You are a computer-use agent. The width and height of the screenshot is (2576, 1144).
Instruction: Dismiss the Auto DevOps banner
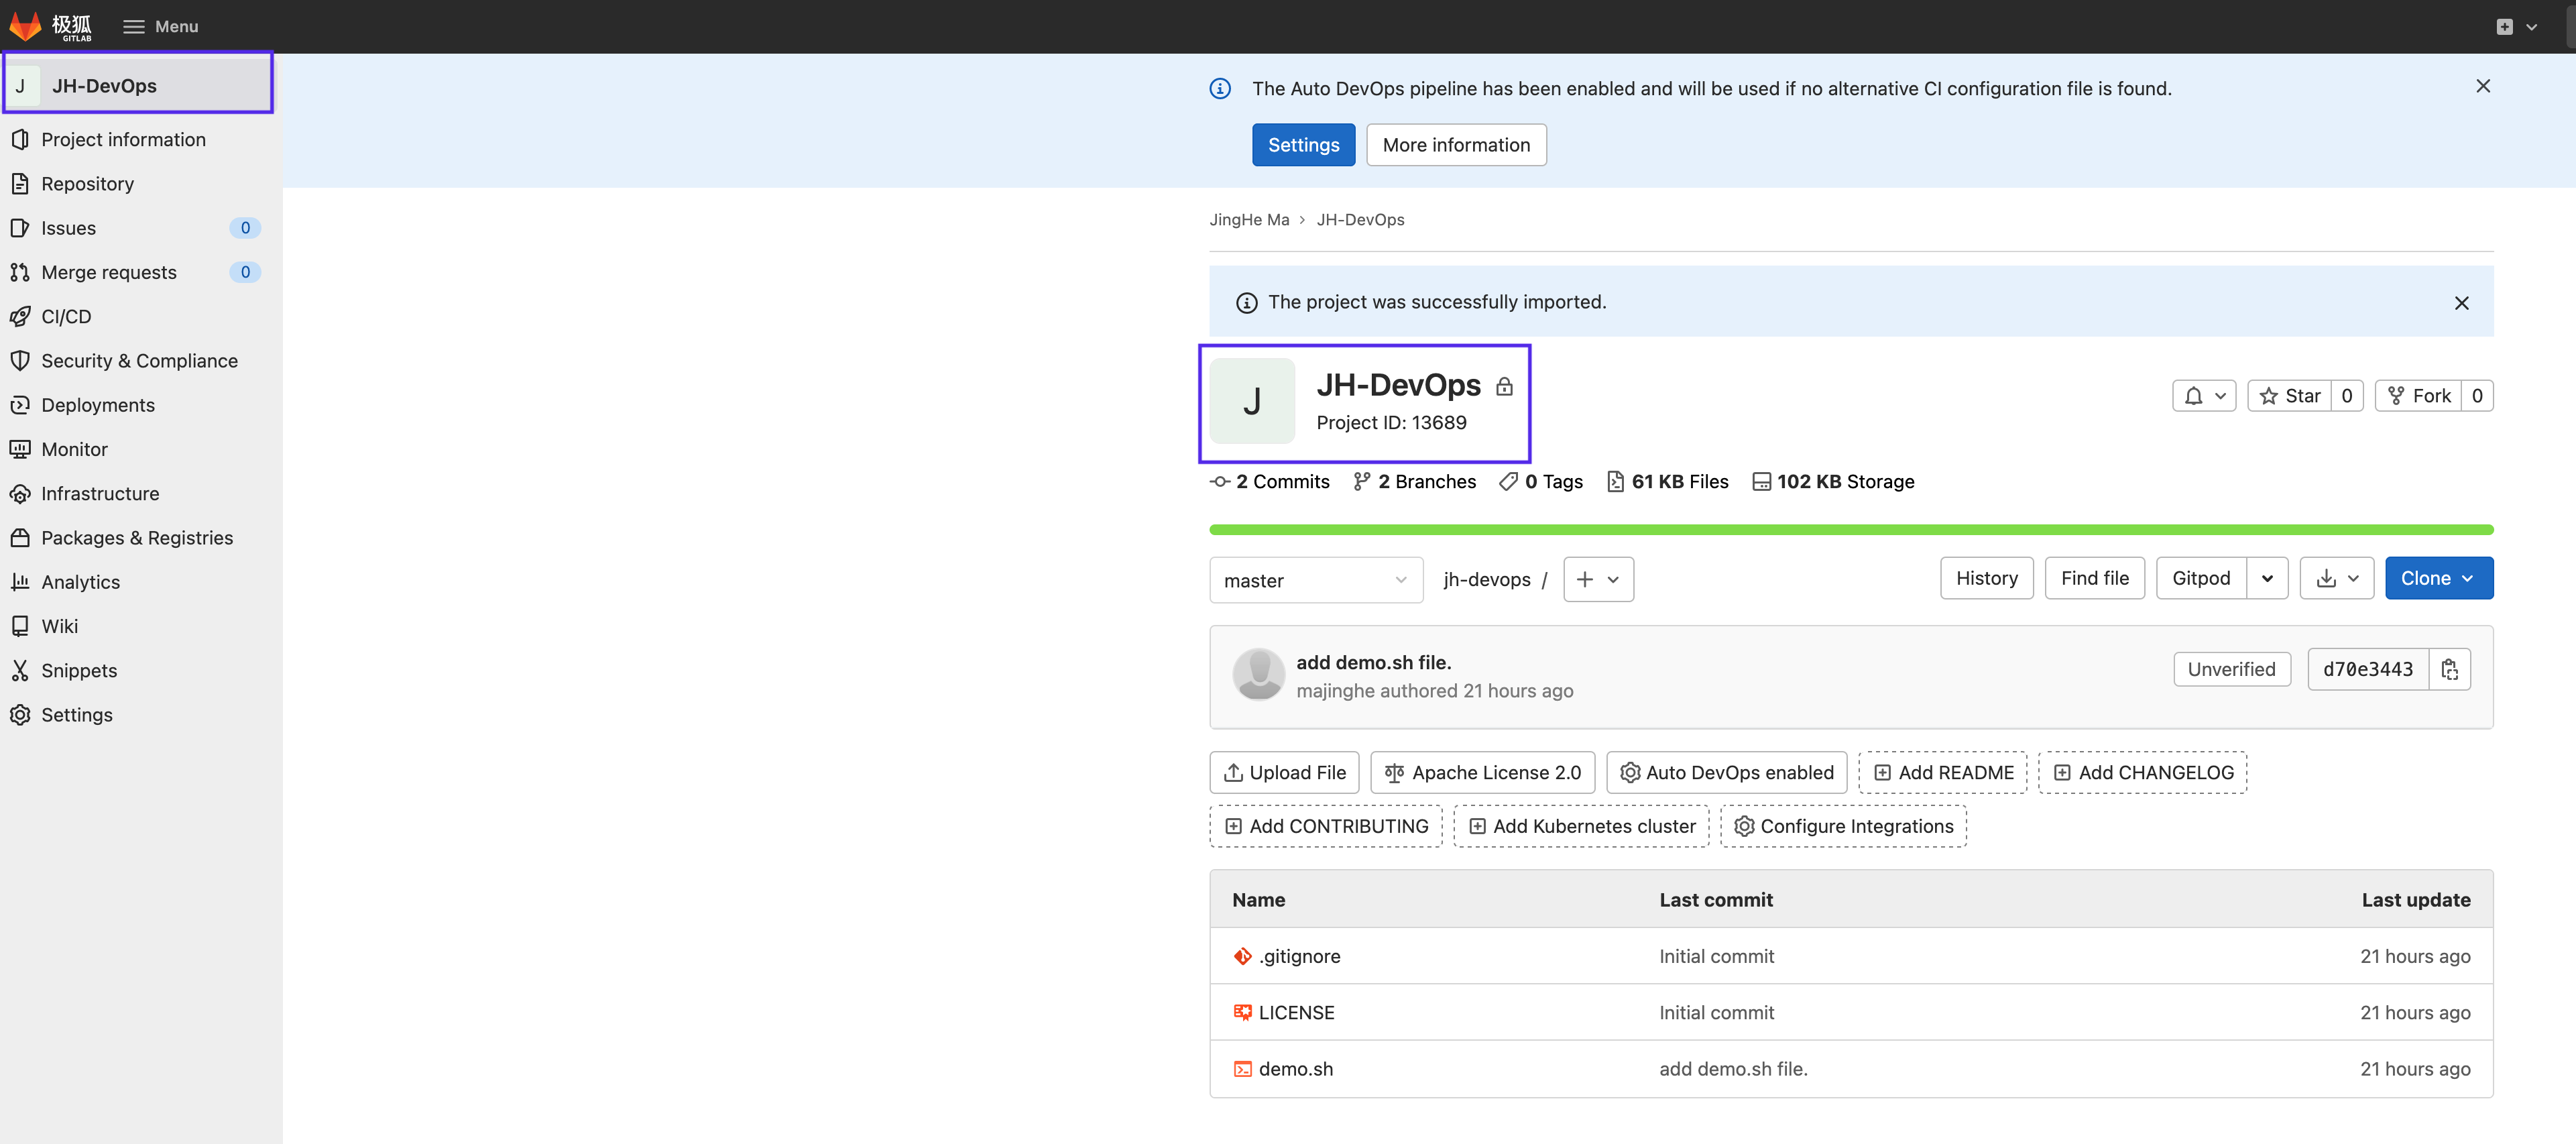click(x=2483, y=87)
